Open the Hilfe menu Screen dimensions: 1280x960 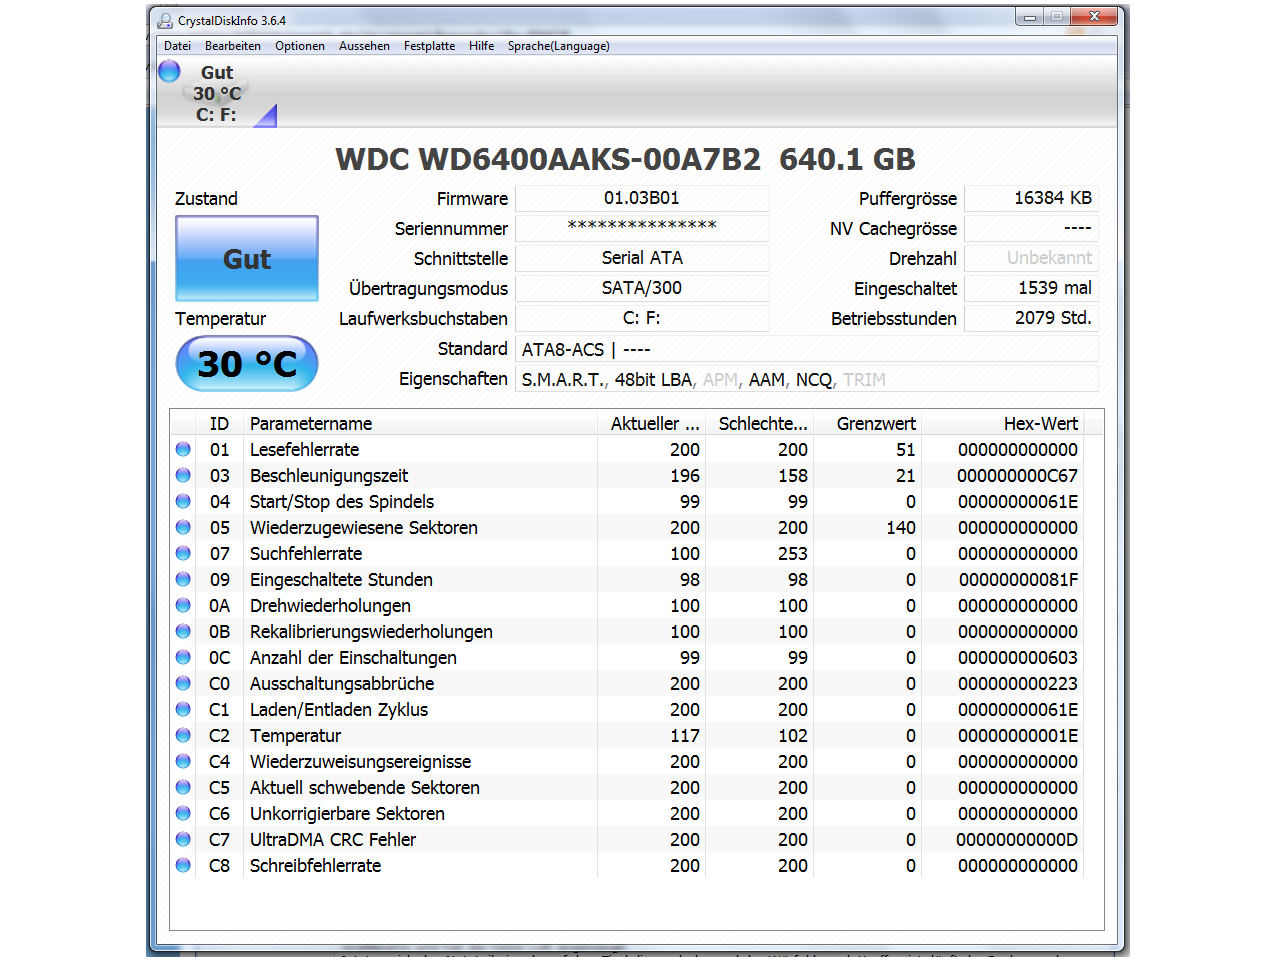481,46
